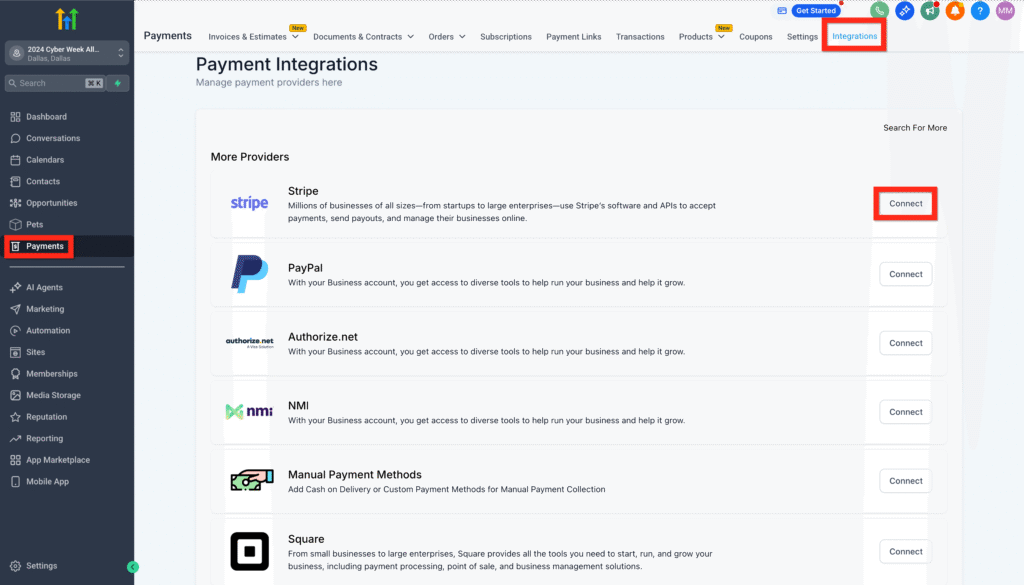Click the Search For More link
Image resolution: width=1024 pixels, height=585 pixels.
pos(914,128)
